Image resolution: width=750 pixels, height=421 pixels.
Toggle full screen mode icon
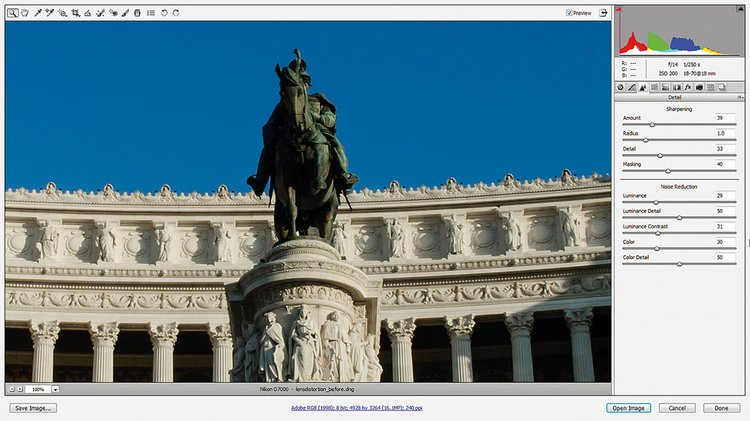603,13
